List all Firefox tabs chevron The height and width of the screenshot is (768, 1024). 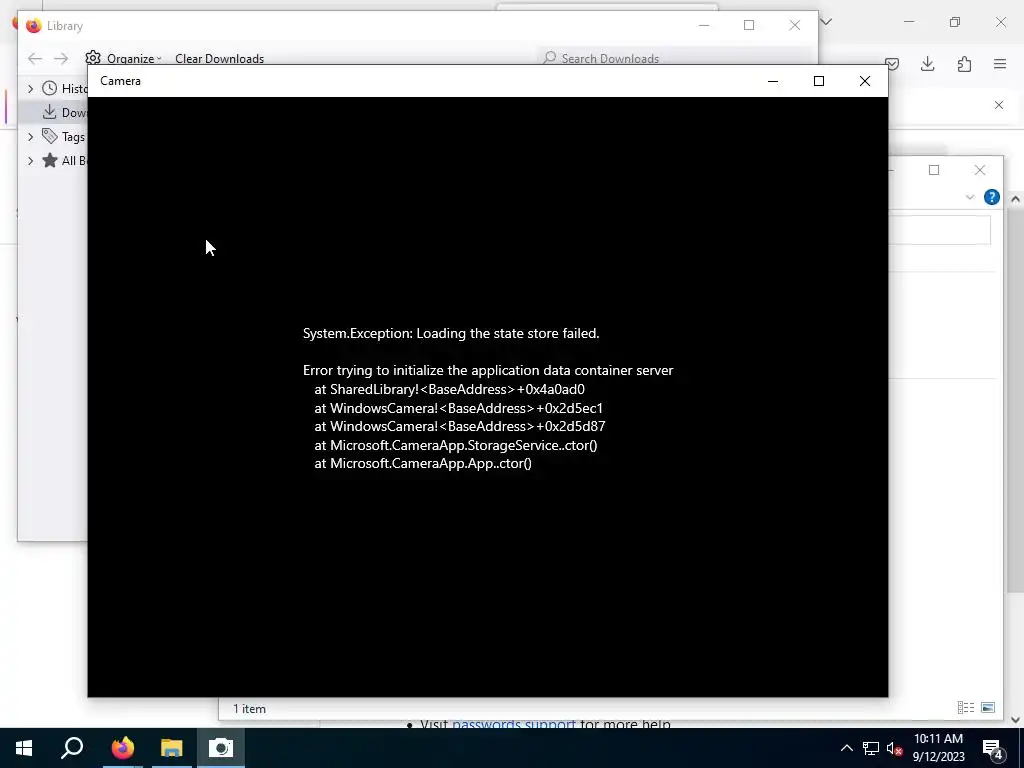[826, 22]
